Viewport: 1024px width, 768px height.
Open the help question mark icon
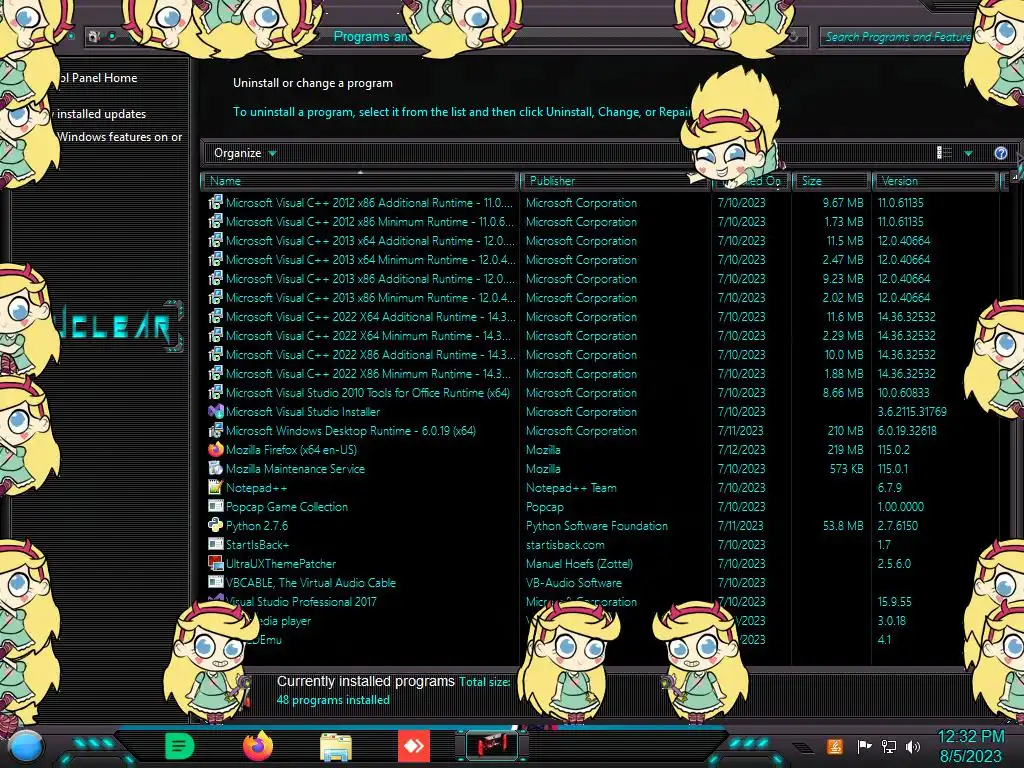click(x=1000, y=153)
